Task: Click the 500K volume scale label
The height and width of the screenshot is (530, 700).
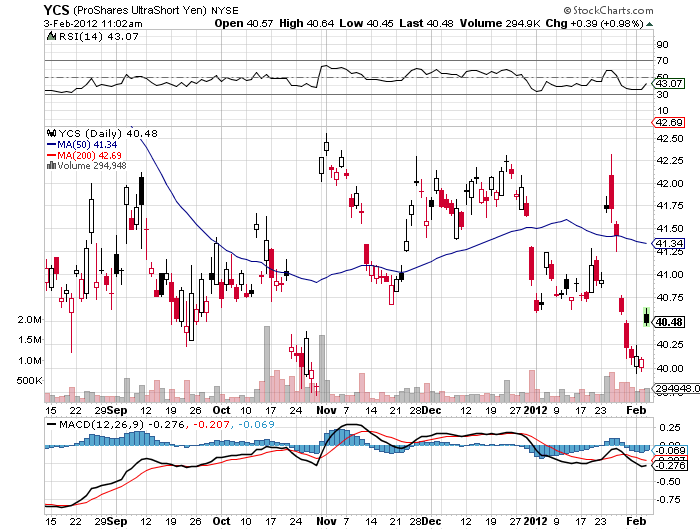Action: [29, 380]
